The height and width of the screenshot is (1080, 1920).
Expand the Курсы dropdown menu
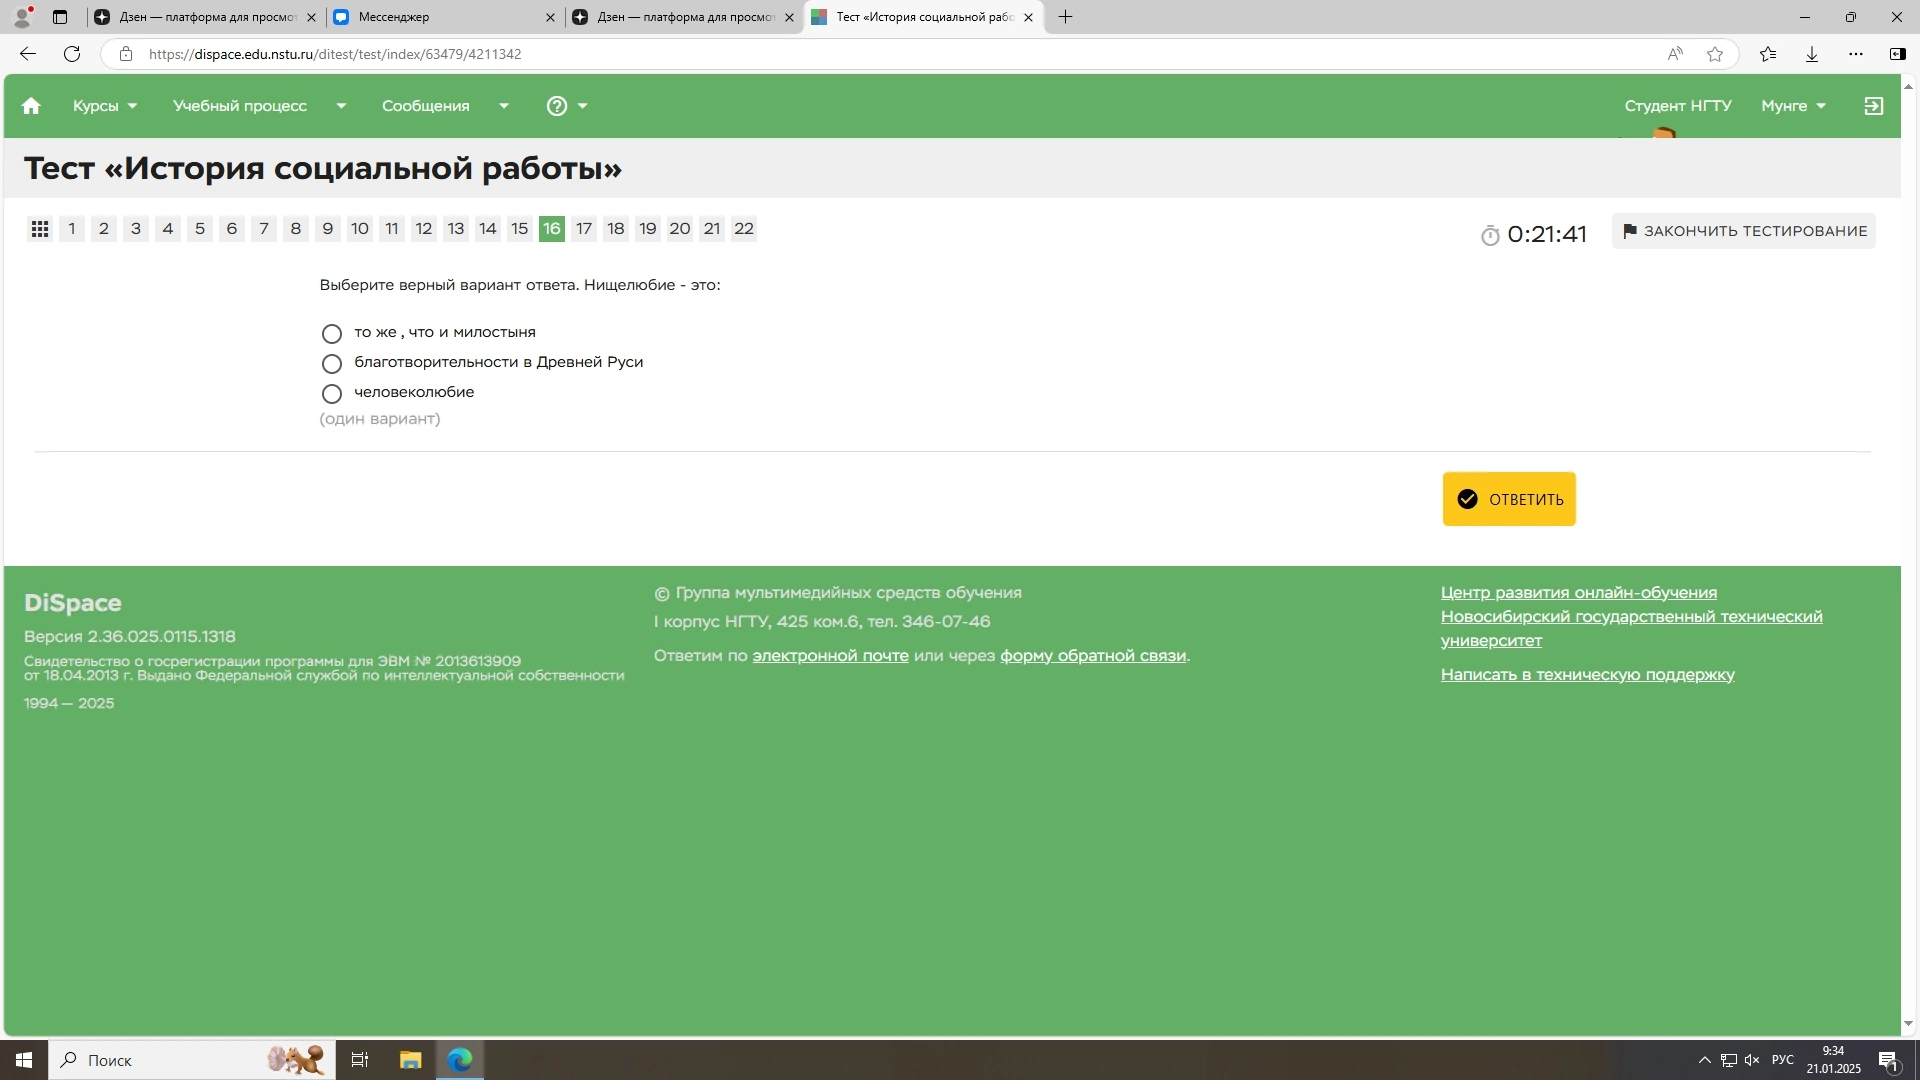click(105, 106)
